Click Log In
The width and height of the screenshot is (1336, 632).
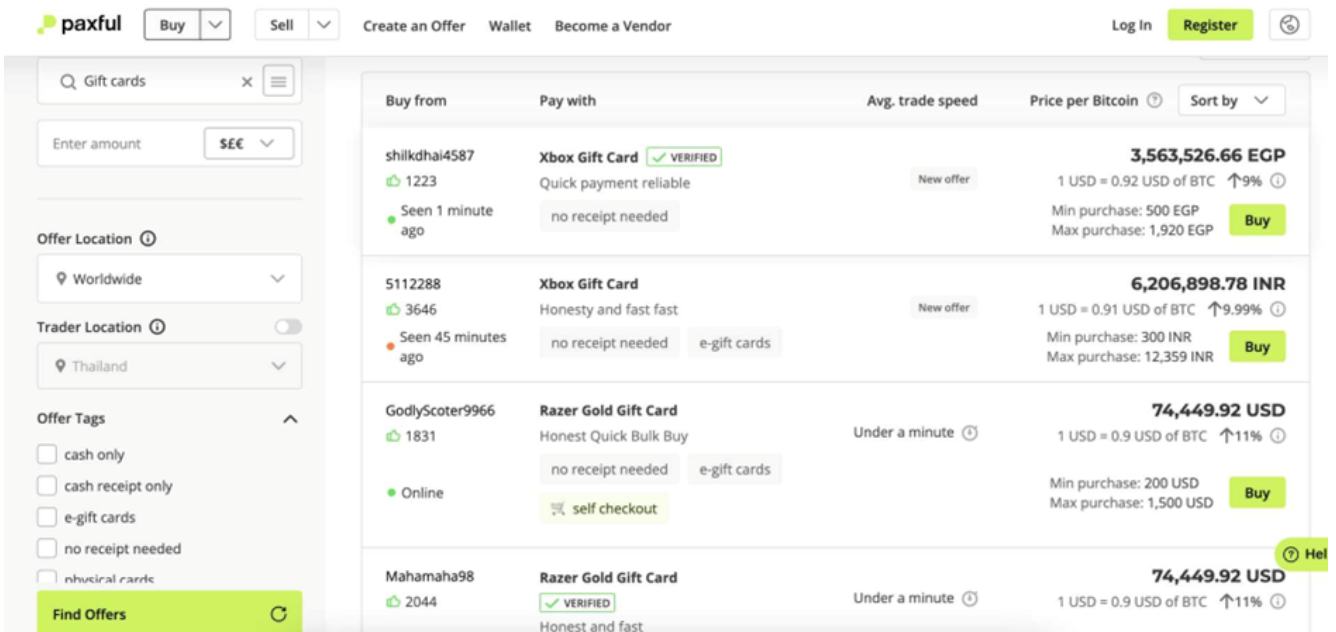[x=1131, y=26]
